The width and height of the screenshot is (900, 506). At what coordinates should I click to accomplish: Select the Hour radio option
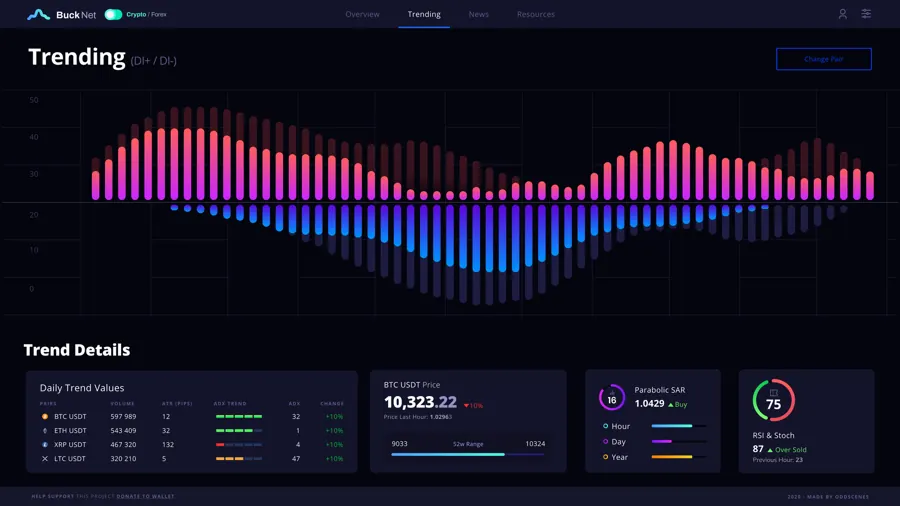point(605,426)
